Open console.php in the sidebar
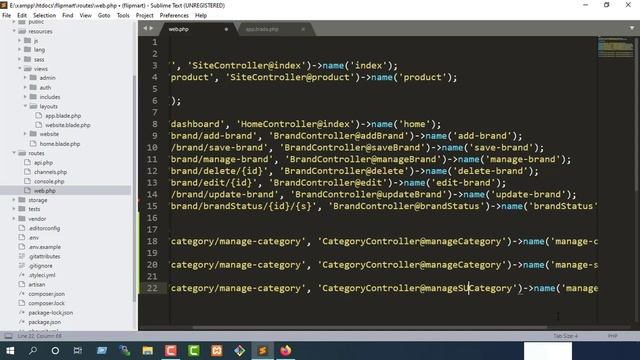 tap(49, 181)
